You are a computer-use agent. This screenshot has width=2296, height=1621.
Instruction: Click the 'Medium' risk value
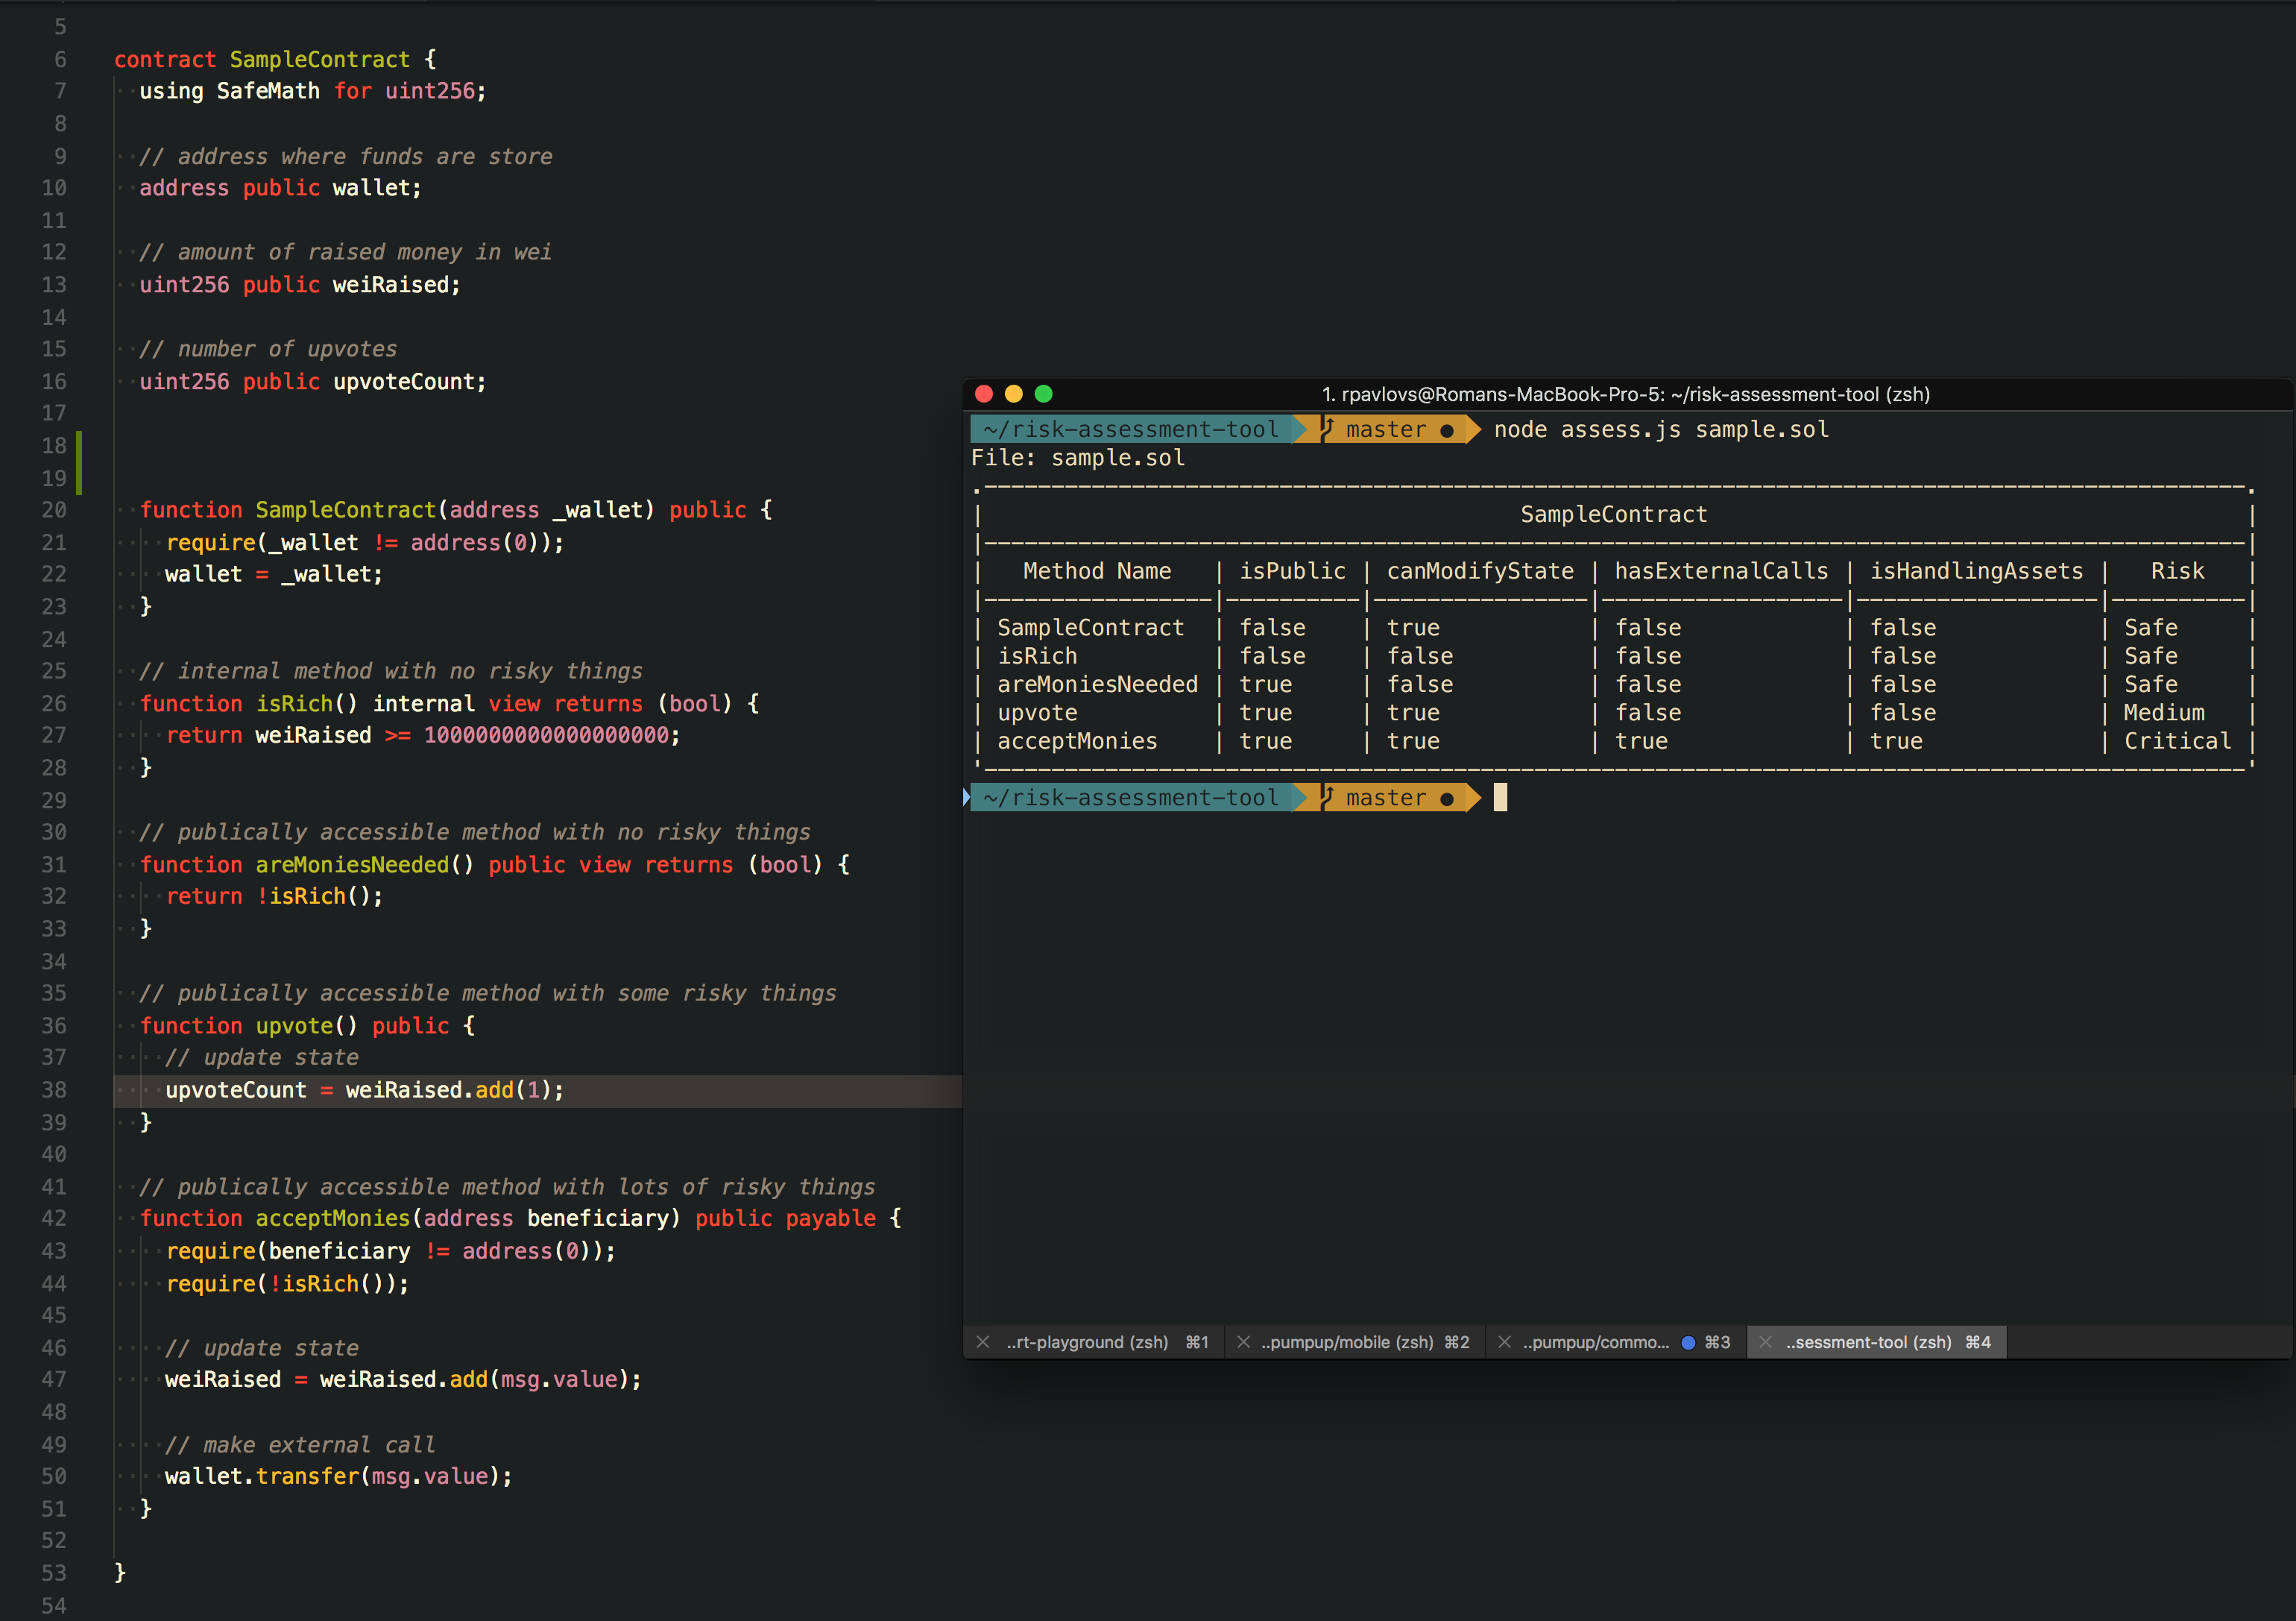point(2164,713)
